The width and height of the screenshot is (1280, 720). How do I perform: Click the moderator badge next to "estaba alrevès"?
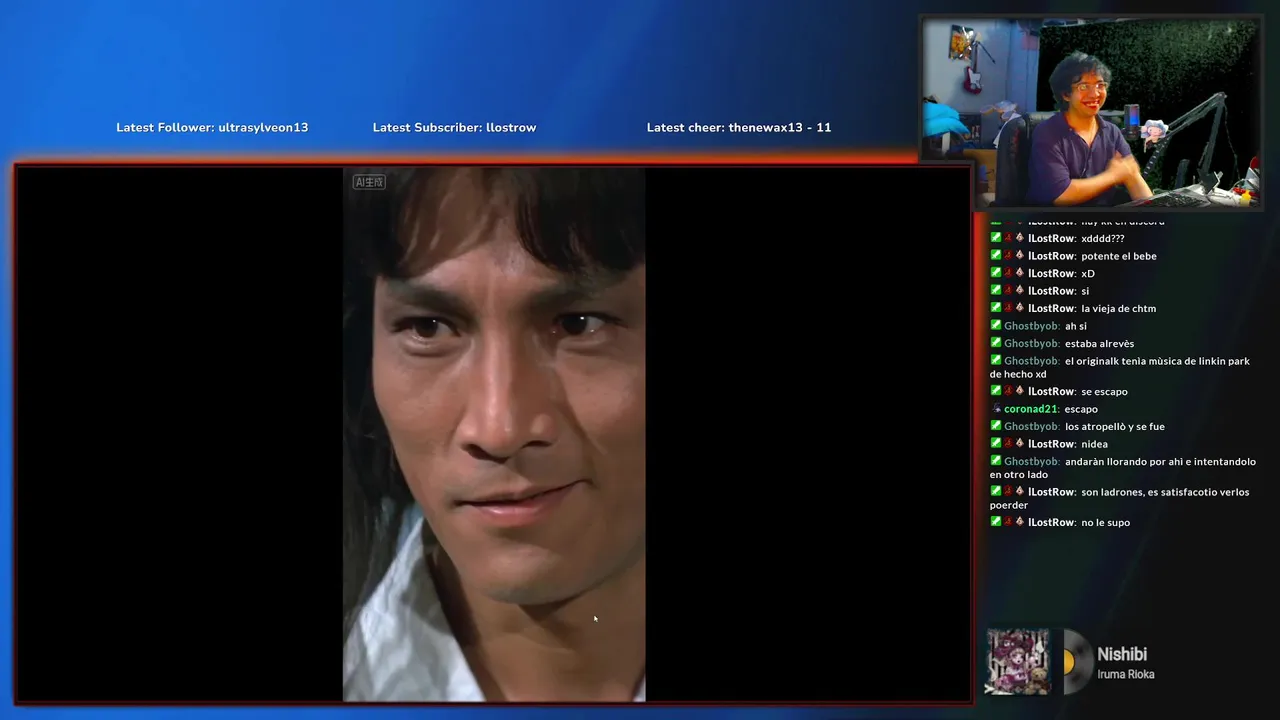[x=996, y=343]
